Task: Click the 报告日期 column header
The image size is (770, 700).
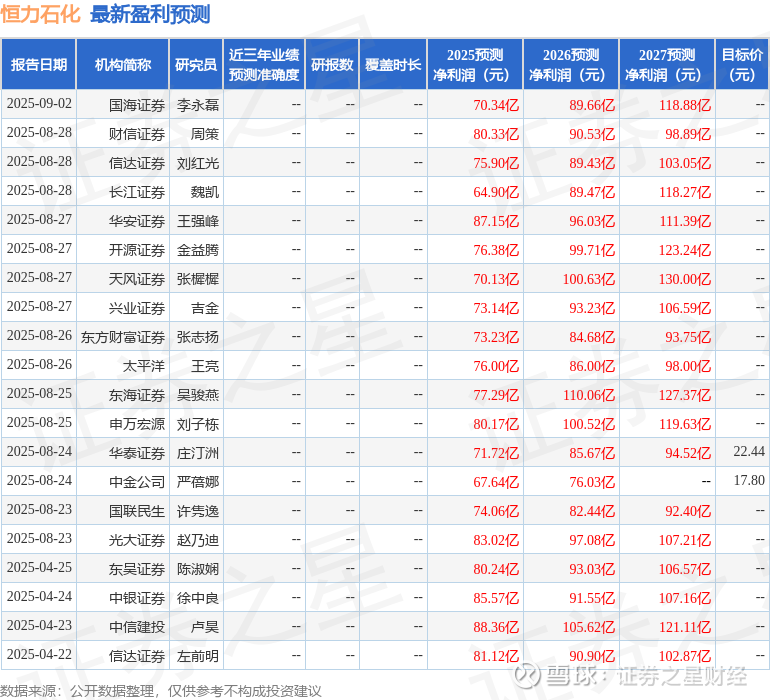Action: 39,64
